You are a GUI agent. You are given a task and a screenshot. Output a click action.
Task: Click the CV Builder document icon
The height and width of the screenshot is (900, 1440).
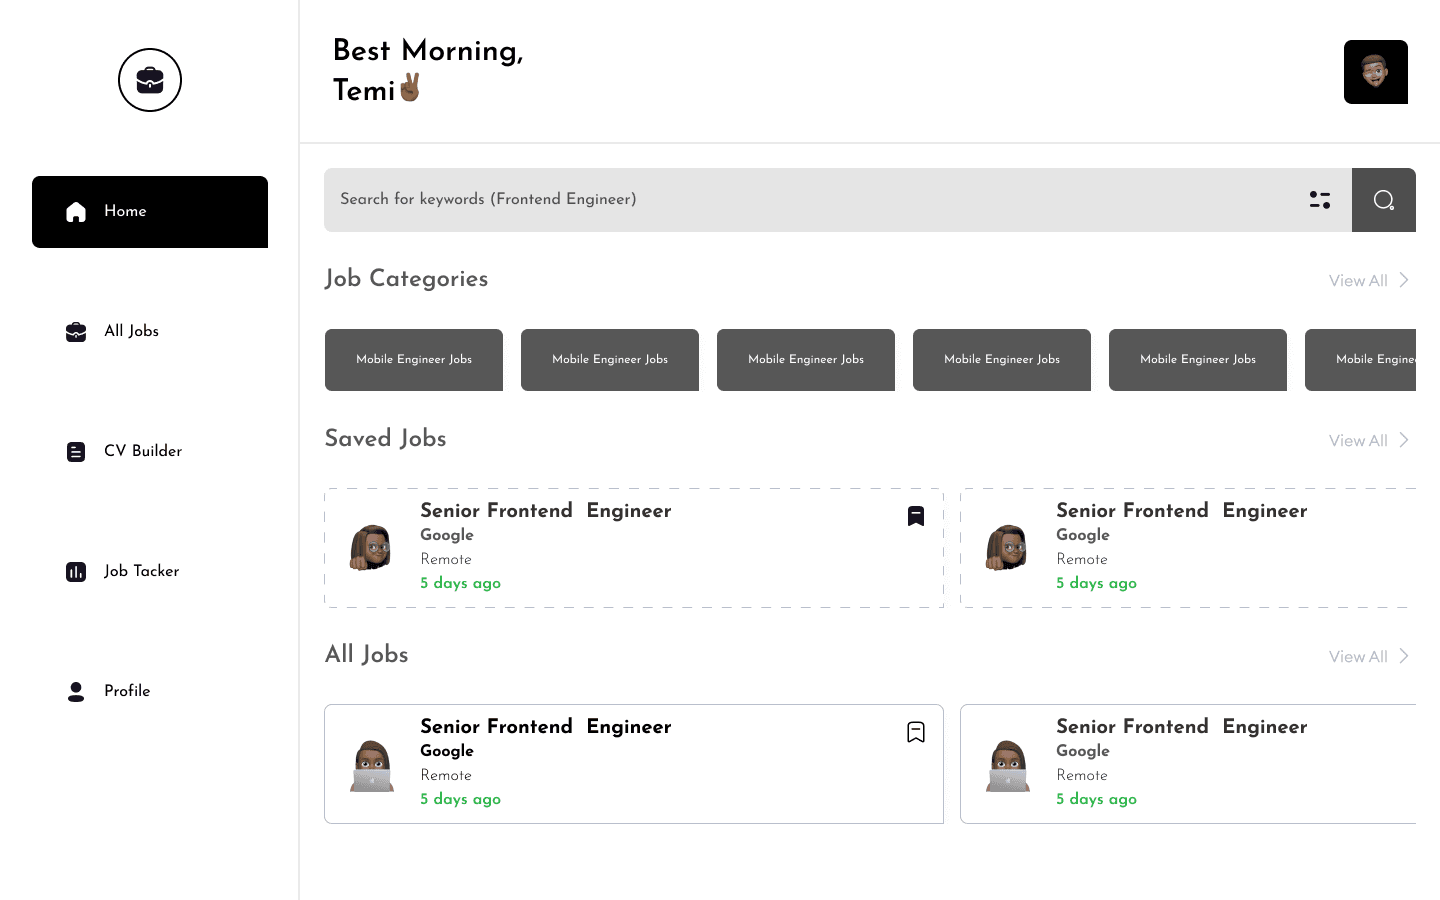76,452
